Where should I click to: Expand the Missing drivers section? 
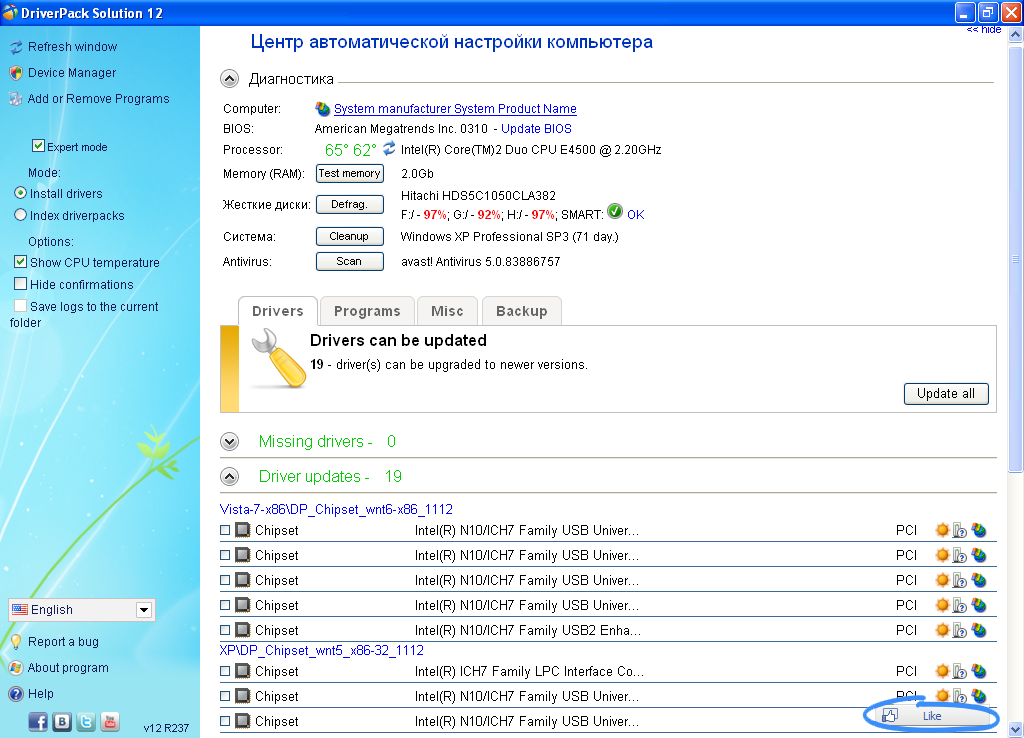(229, 441)
